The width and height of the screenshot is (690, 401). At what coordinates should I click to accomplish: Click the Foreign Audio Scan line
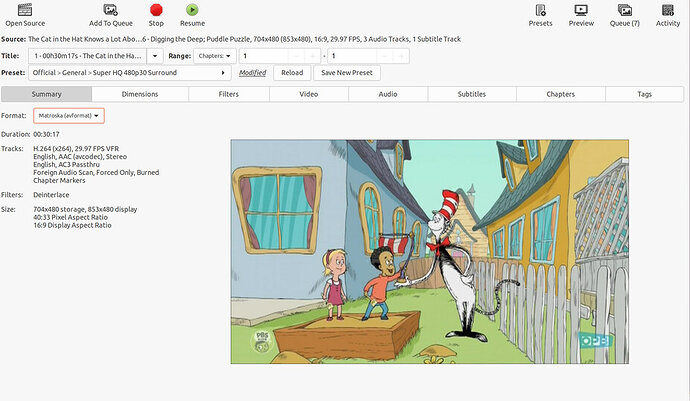[x=96, y=173]
